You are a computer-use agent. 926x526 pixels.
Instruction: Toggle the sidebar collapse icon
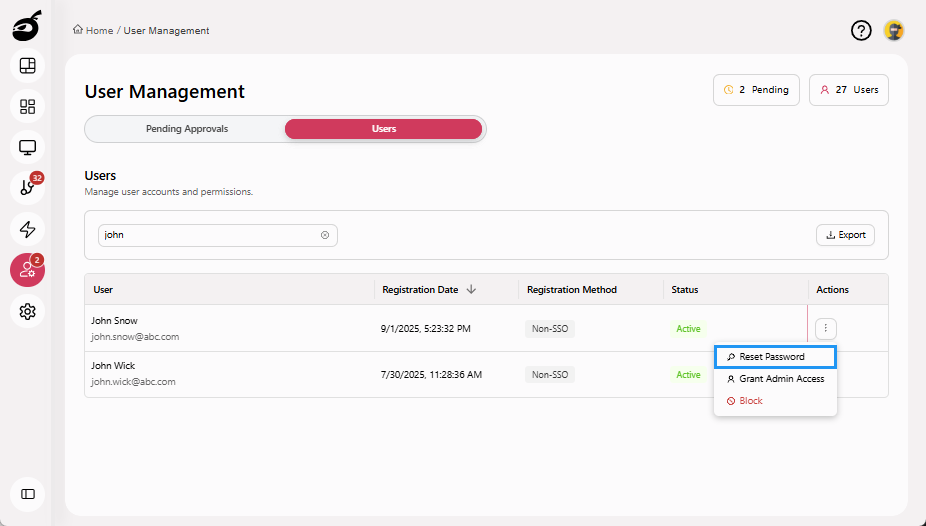[28, 494]
